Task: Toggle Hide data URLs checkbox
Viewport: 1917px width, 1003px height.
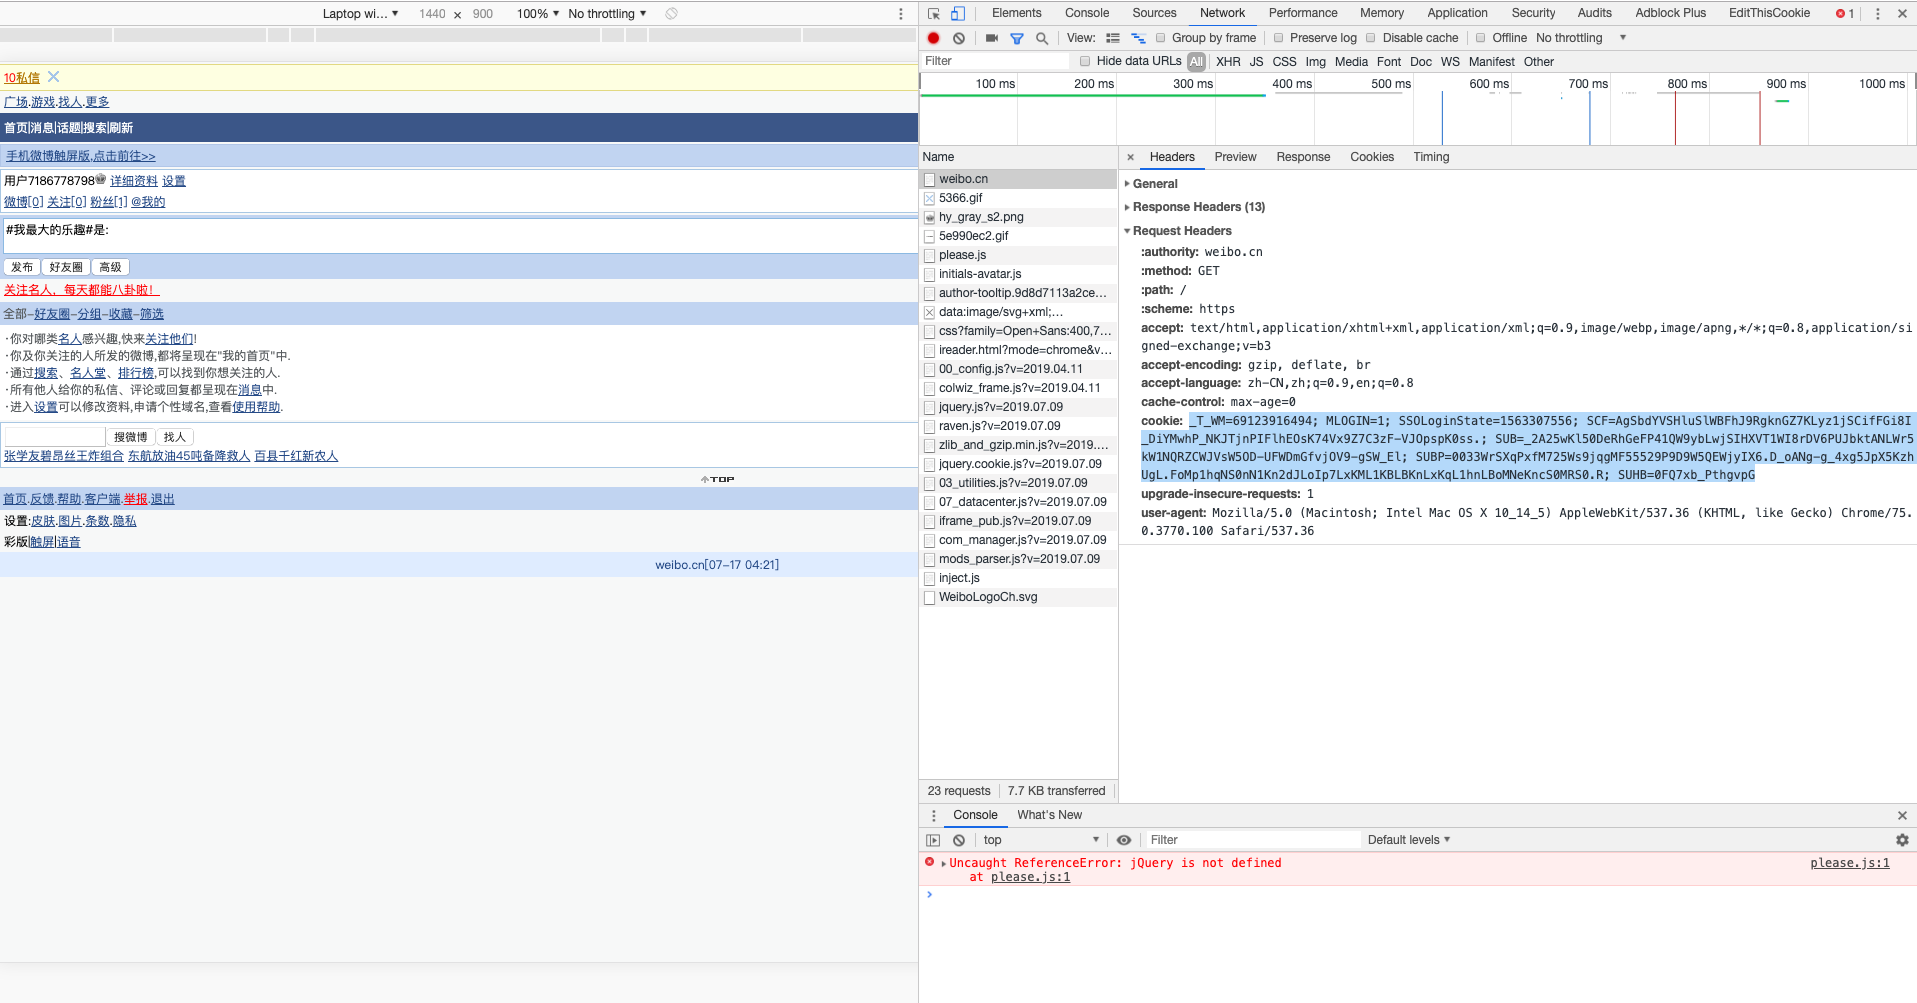Action: click(1085, 61)
